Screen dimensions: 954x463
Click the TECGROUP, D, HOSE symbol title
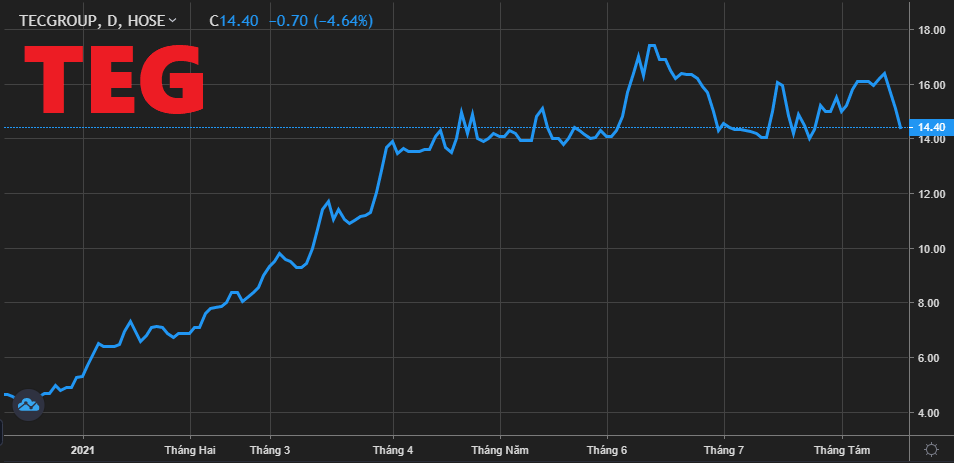point(92,21)
